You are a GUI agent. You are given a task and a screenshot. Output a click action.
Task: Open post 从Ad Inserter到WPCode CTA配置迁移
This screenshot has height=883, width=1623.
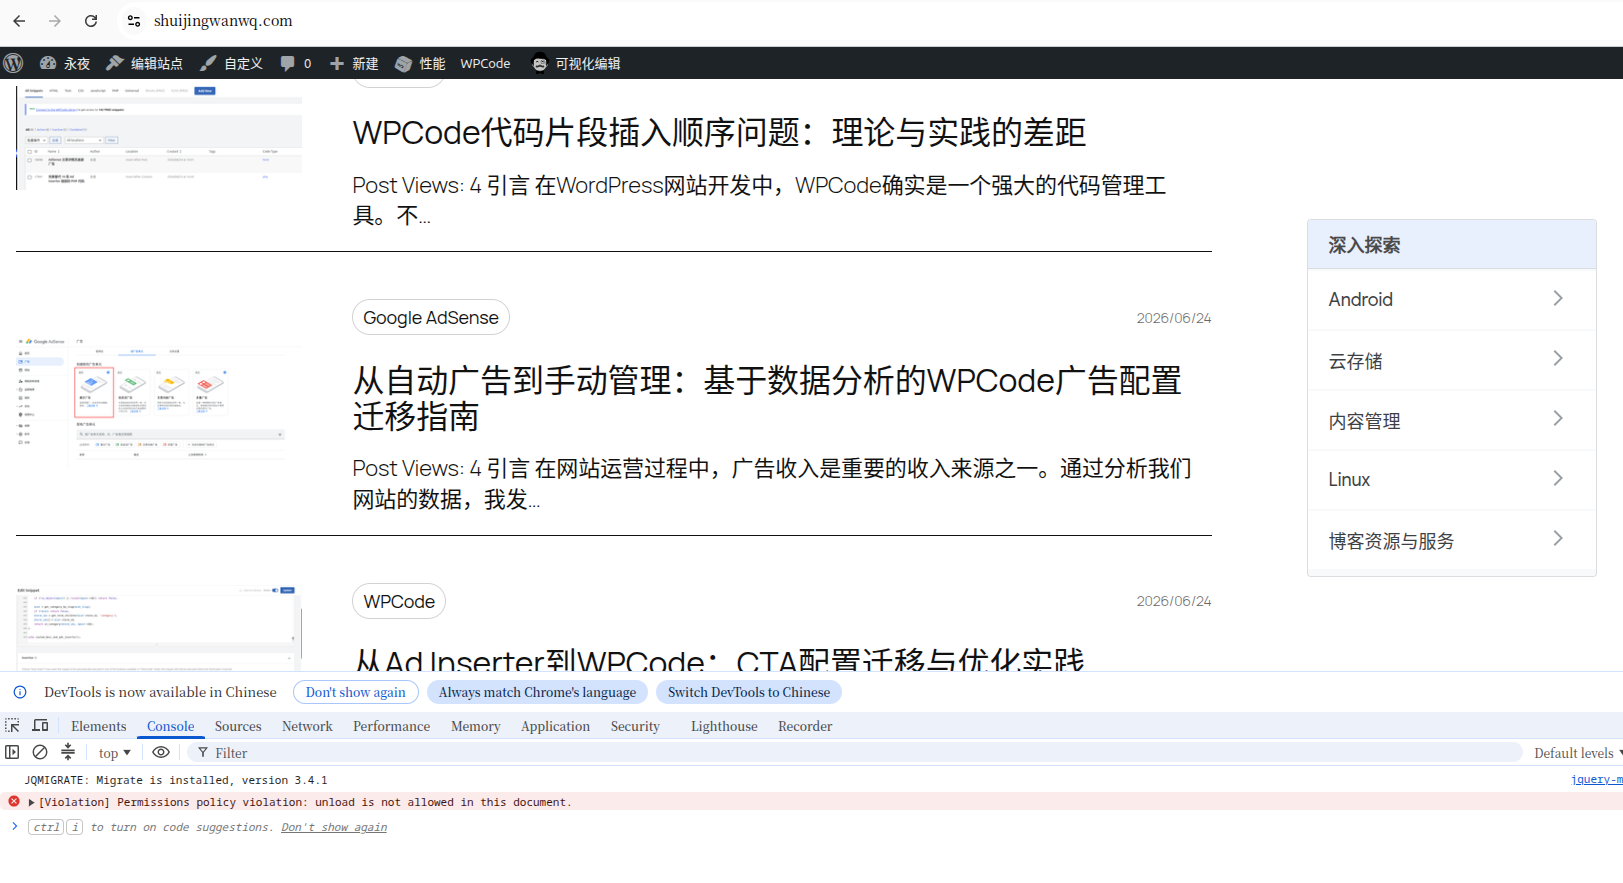719,659
